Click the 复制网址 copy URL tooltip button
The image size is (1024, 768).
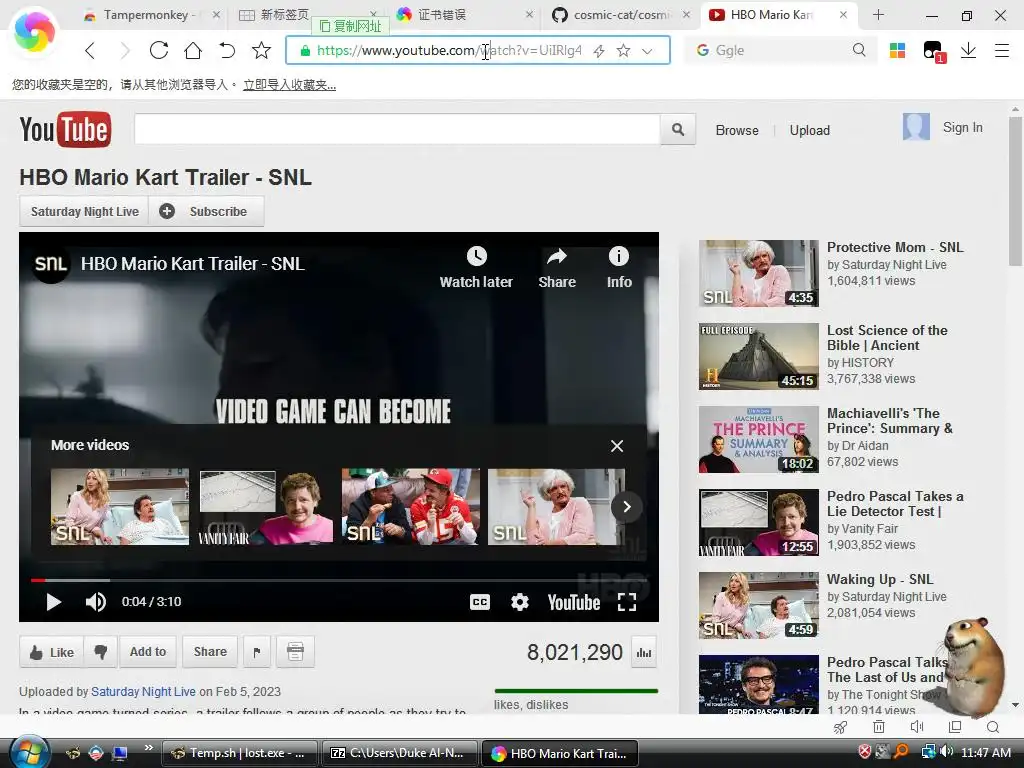(x=351, y=26)
